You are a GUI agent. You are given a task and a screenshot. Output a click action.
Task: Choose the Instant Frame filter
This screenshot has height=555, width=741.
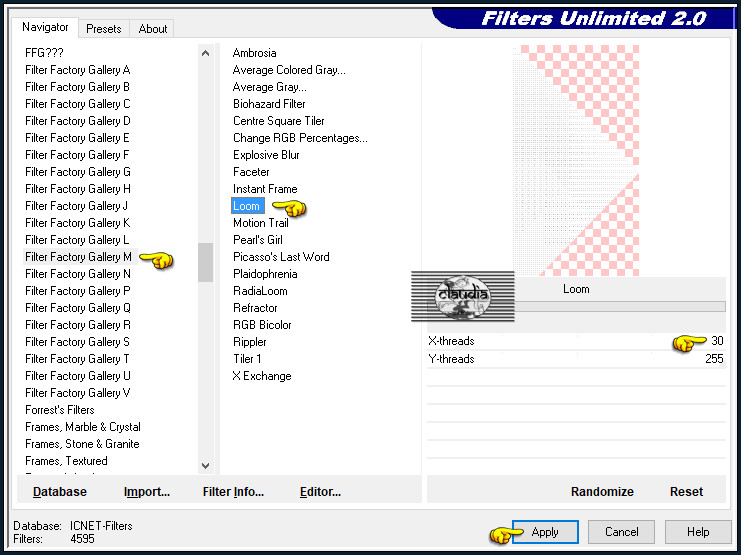[x=265, y=189]
